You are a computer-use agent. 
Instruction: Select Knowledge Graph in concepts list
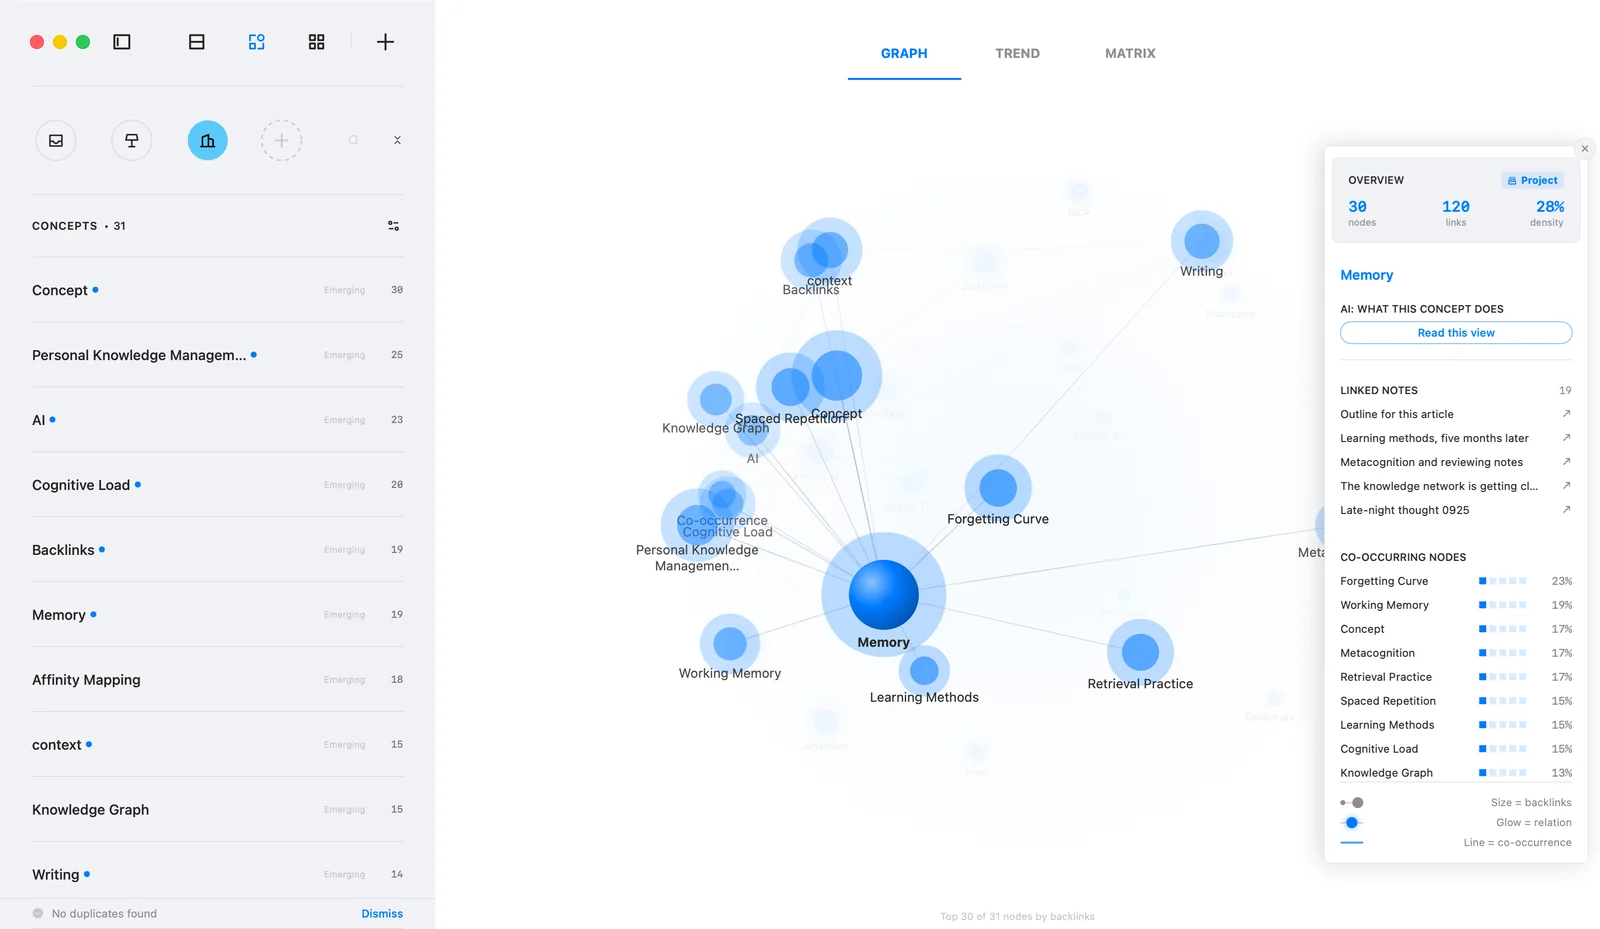coord(218,810)
